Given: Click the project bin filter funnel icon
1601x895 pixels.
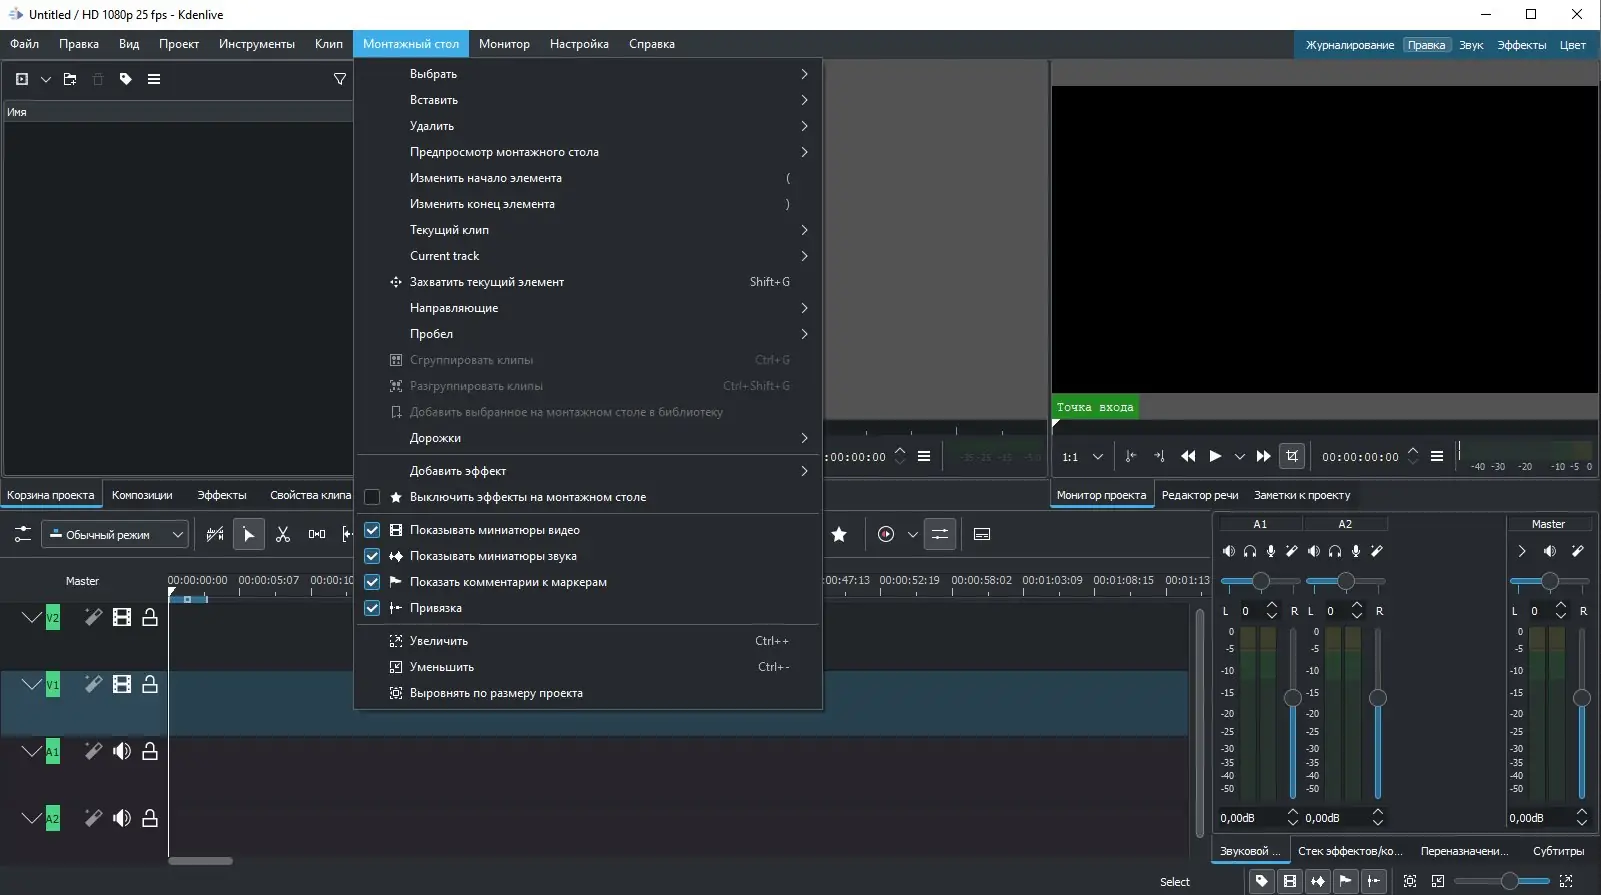Looking at the screenshot, I should click(340, 79).
